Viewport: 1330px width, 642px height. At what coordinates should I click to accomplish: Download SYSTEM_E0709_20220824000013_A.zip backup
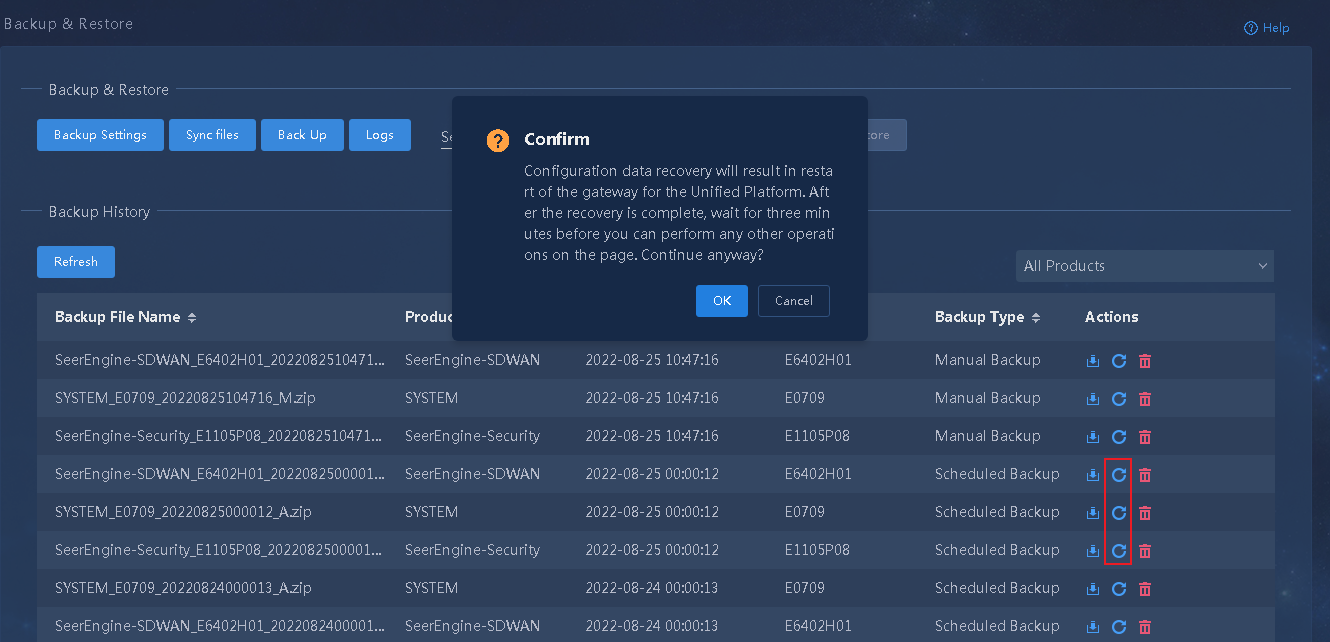tap(1093, 589)
